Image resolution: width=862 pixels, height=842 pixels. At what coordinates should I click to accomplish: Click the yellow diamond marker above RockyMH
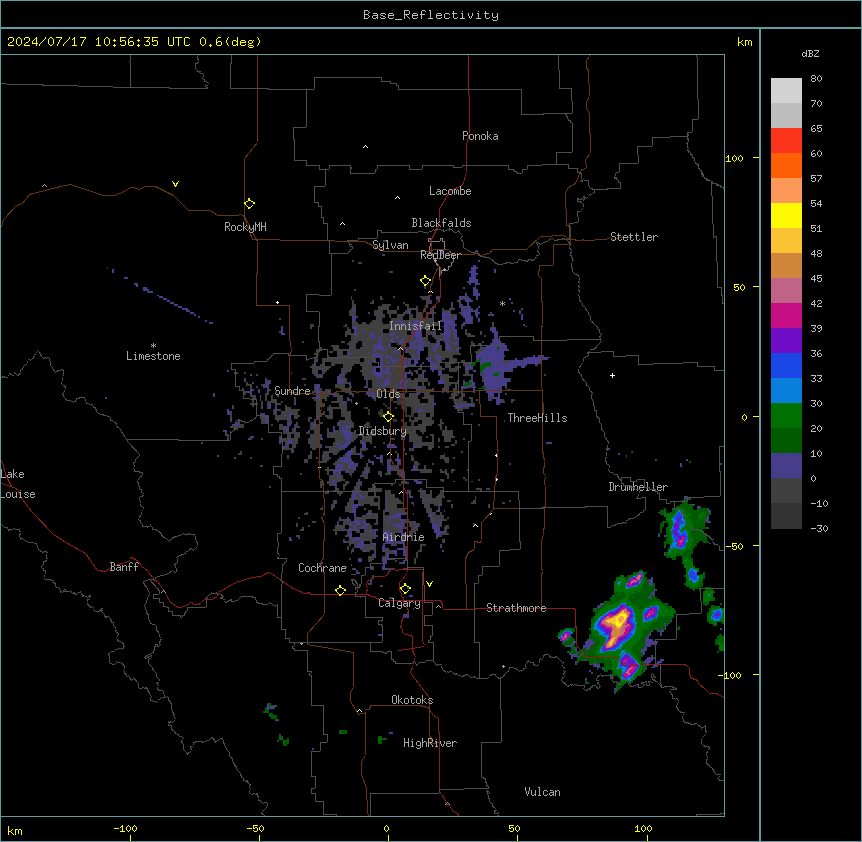pos(249,203)
